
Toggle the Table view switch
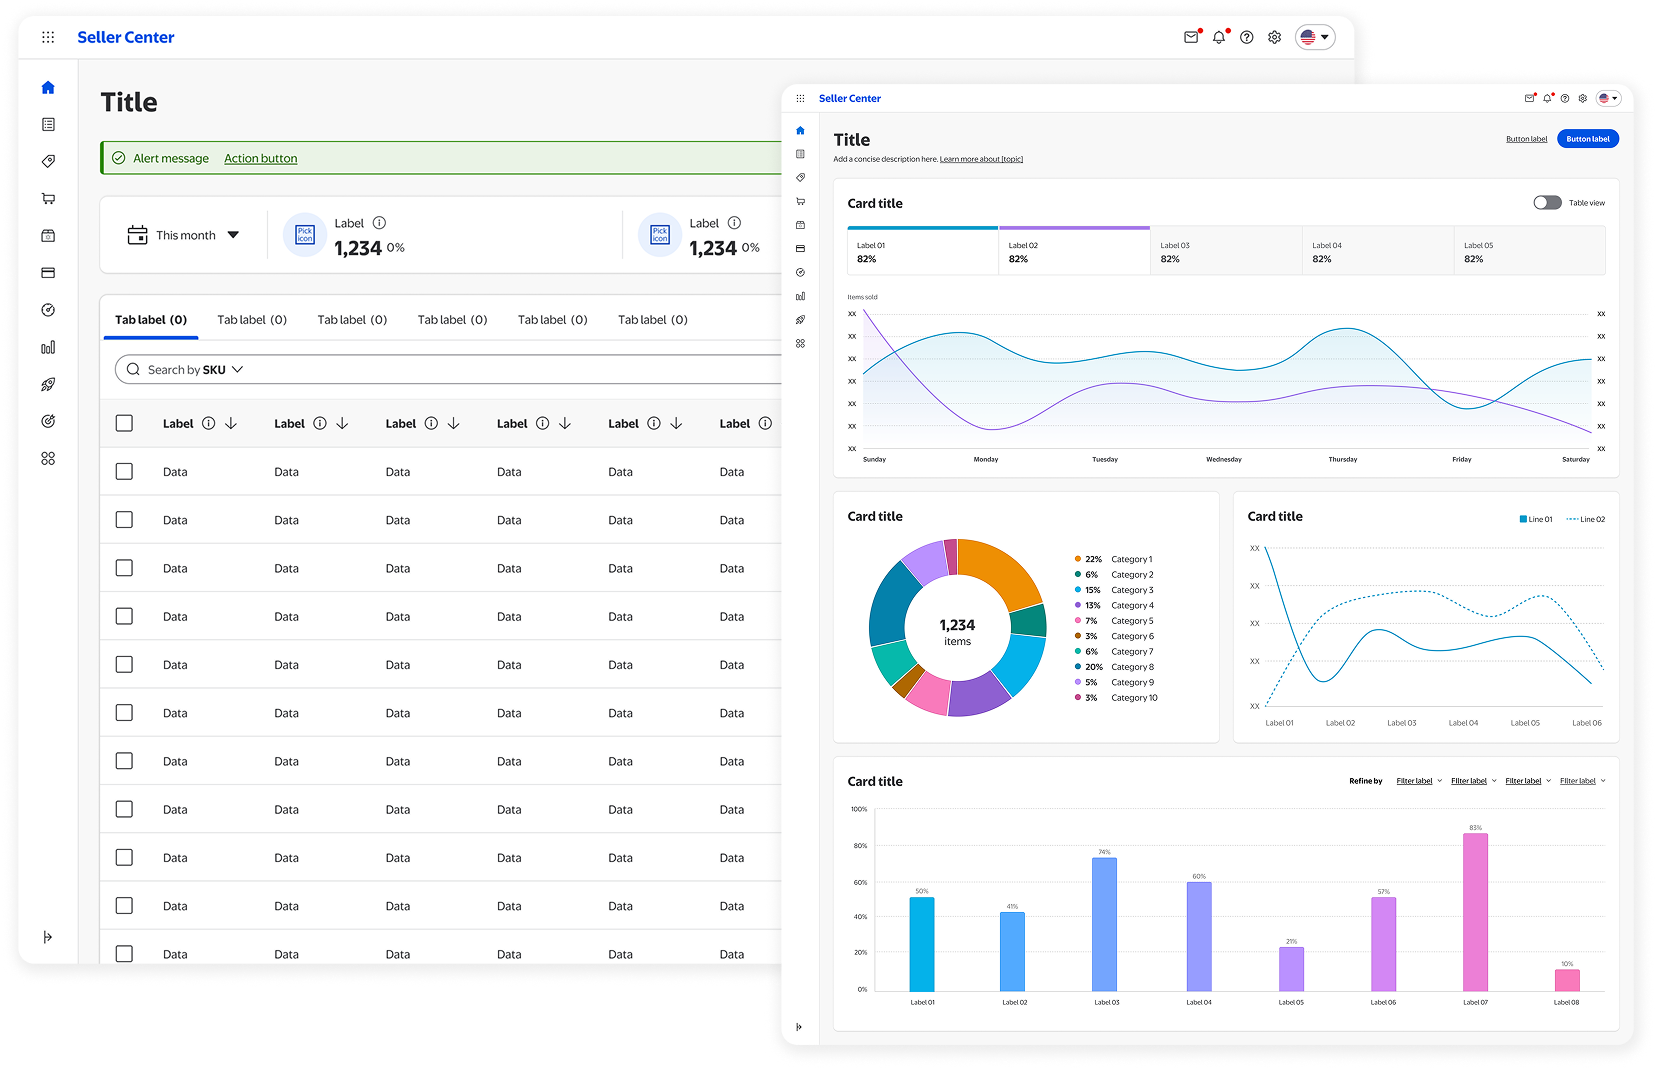point(1547,203)
